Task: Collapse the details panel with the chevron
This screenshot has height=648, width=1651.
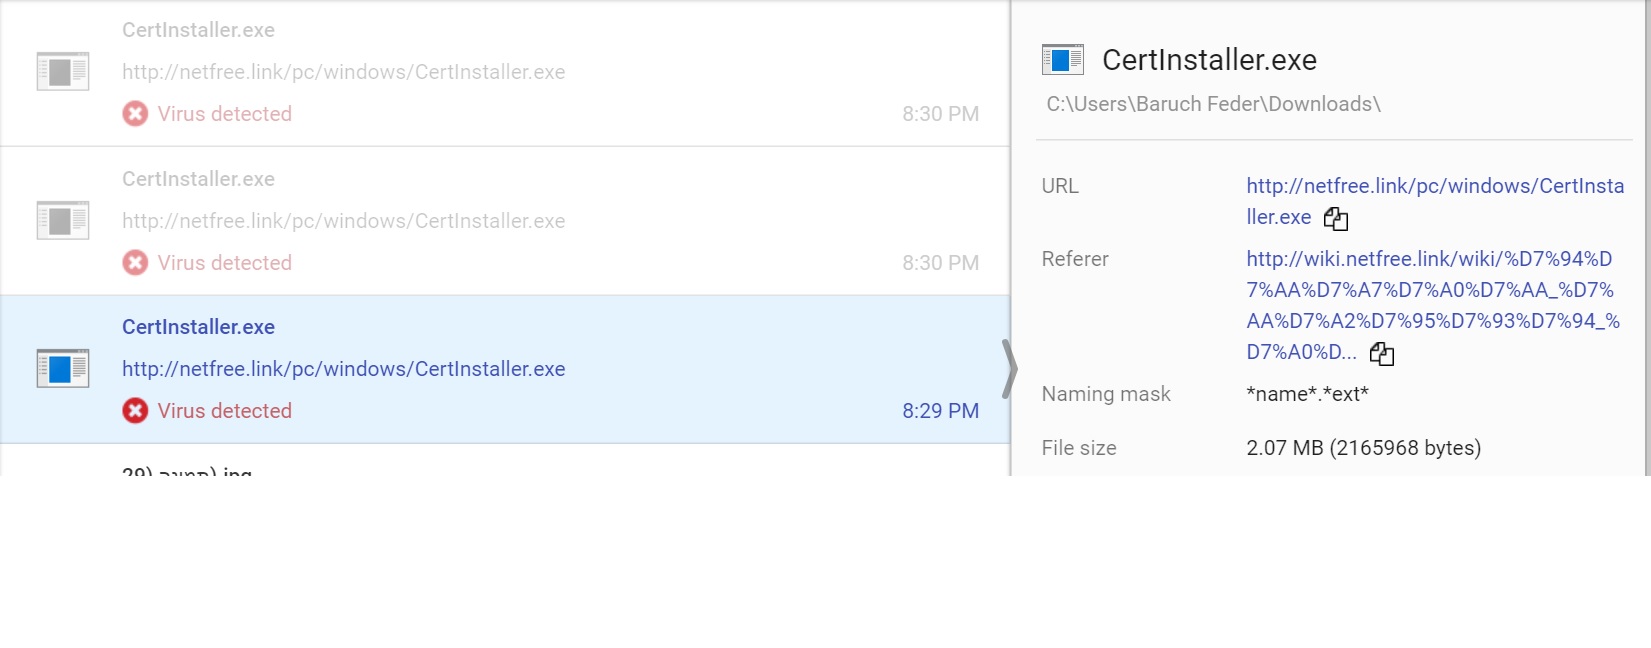Action: pyautogui.click(x=1010, y=369)
